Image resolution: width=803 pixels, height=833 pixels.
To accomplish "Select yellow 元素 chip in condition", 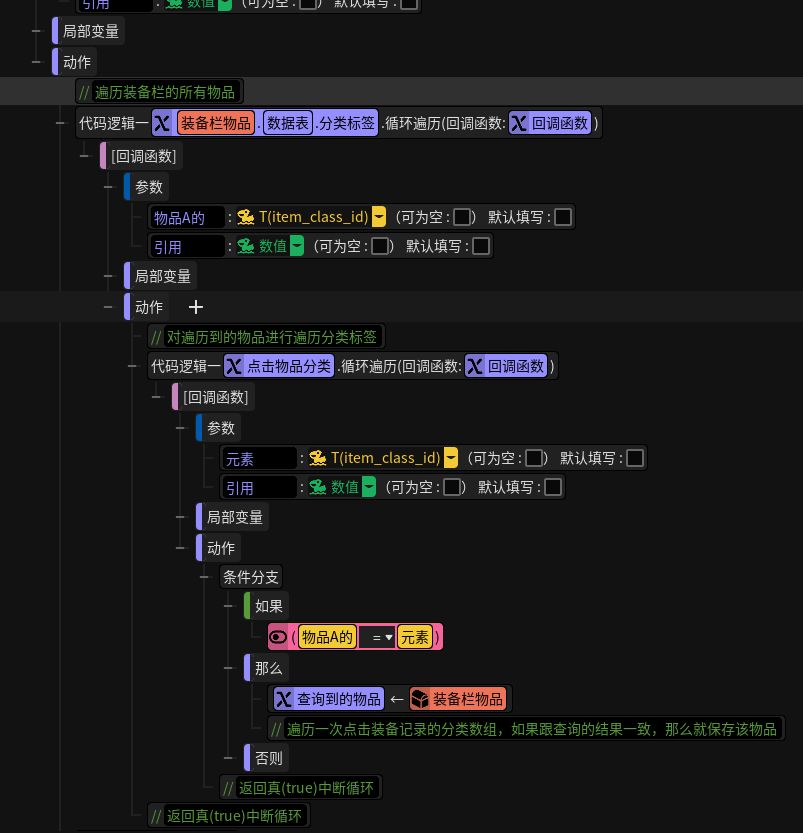I will pyautogui.click(x=414, y=637).
